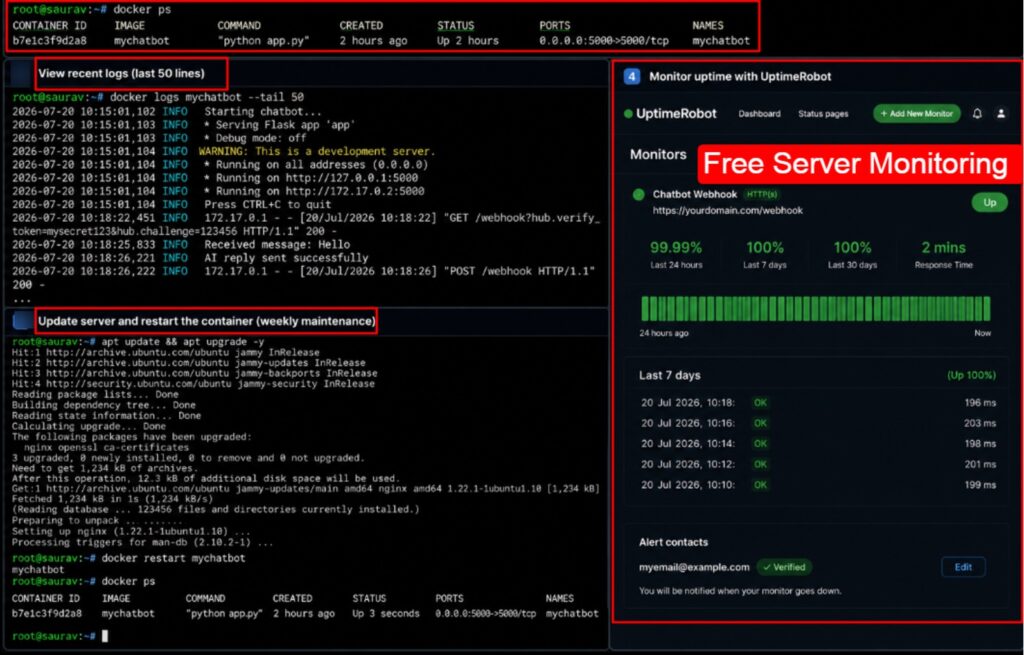Click the HTTP(s) monitor type tag
The height and width of the screenshot is (655, 1024).
pyautogui.click(x=761, y=194)
